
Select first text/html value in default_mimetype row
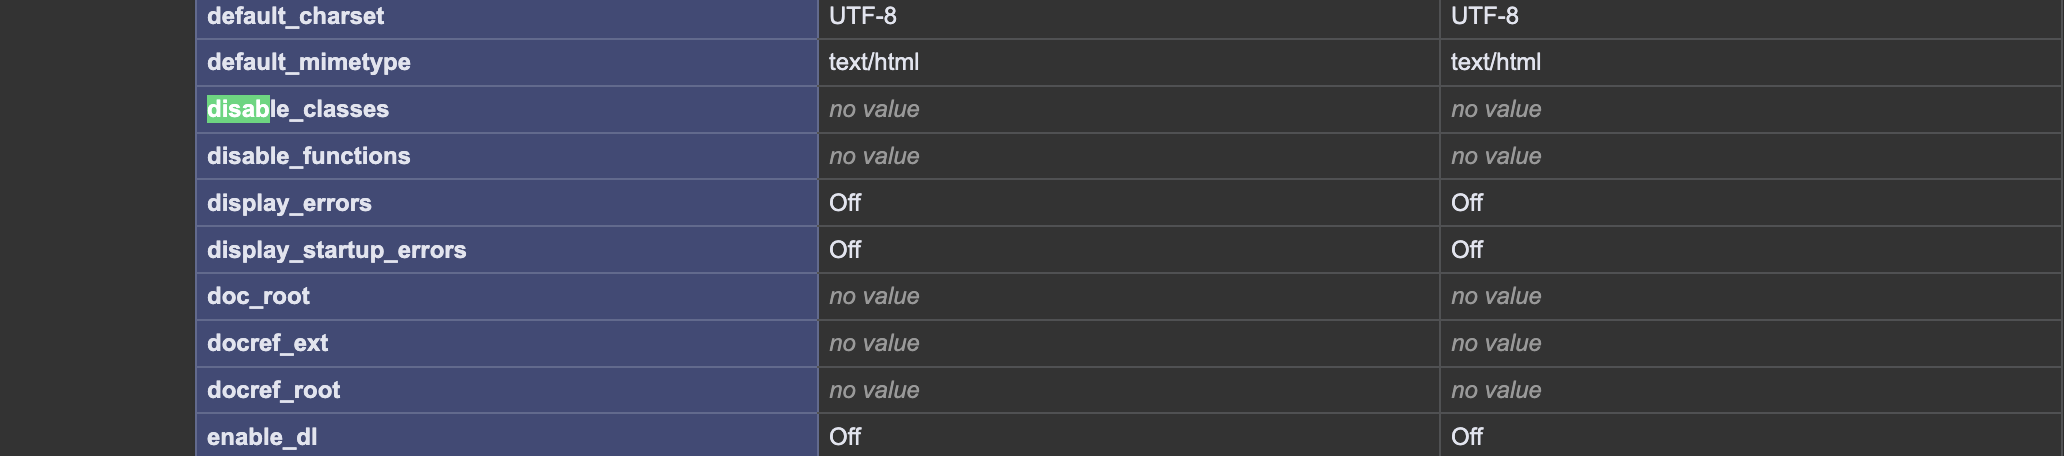point(873,62)
